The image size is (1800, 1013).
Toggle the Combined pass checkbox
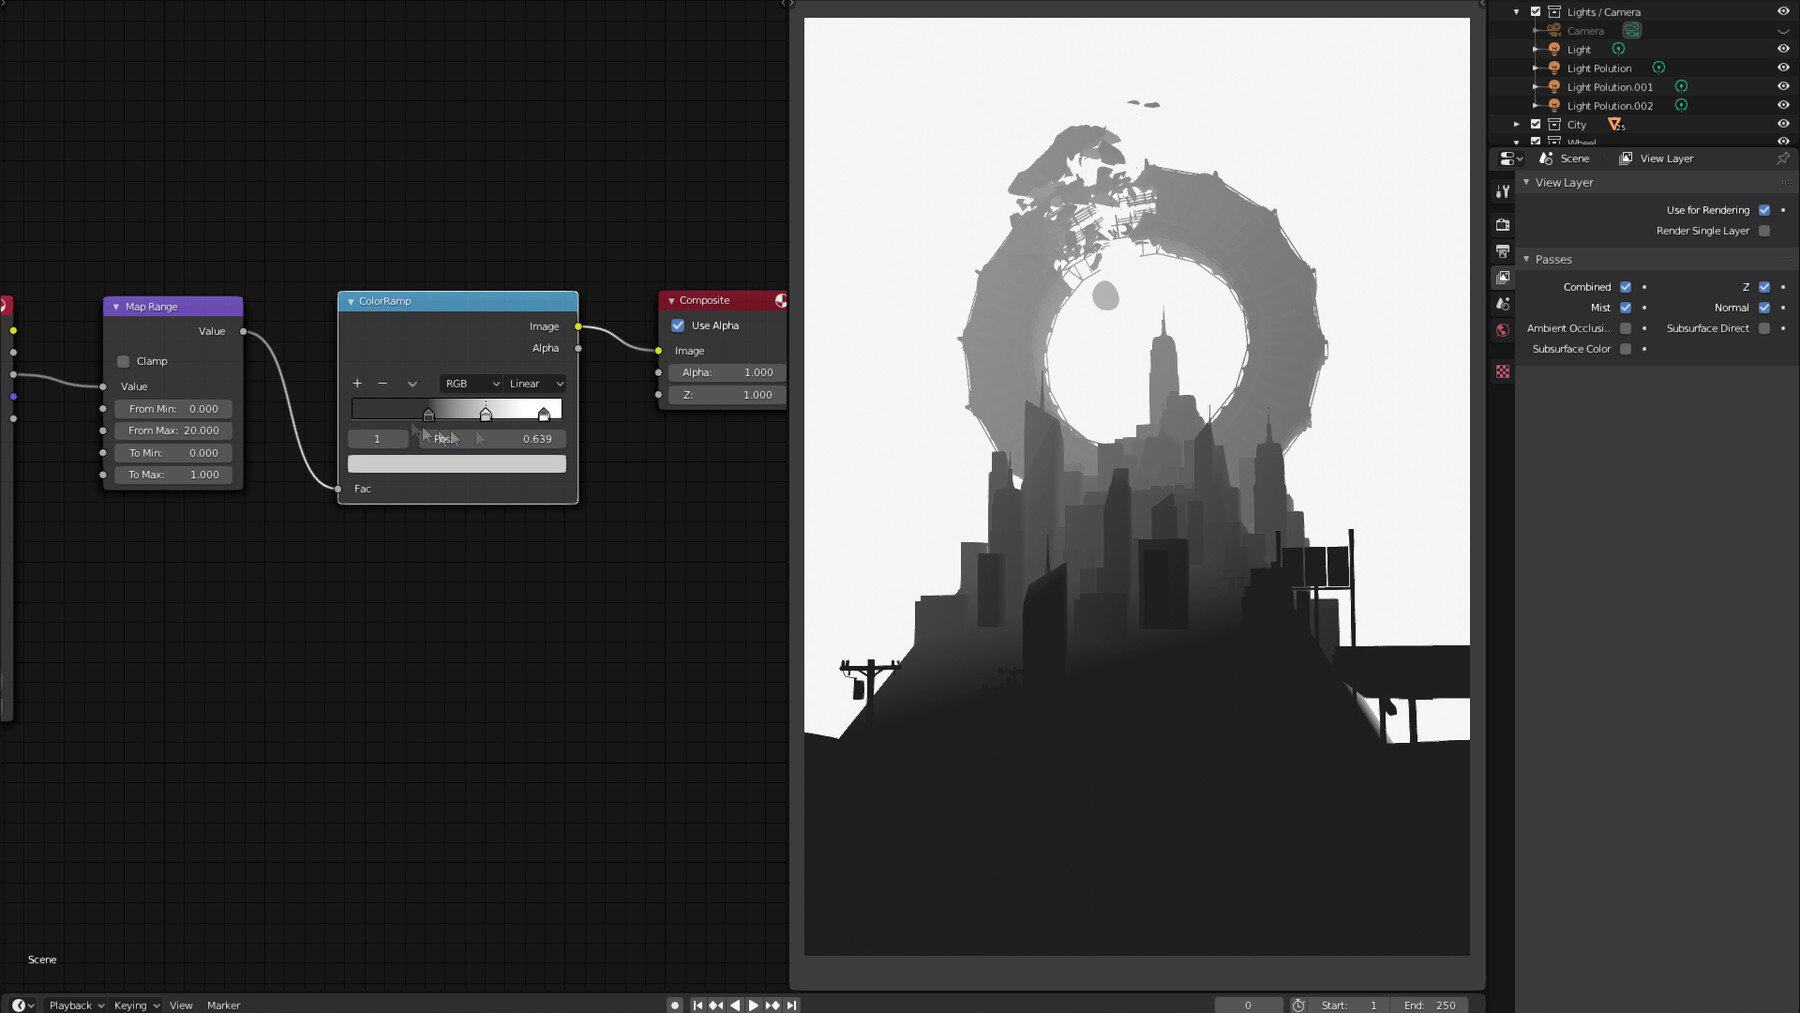coord(1625,287)
